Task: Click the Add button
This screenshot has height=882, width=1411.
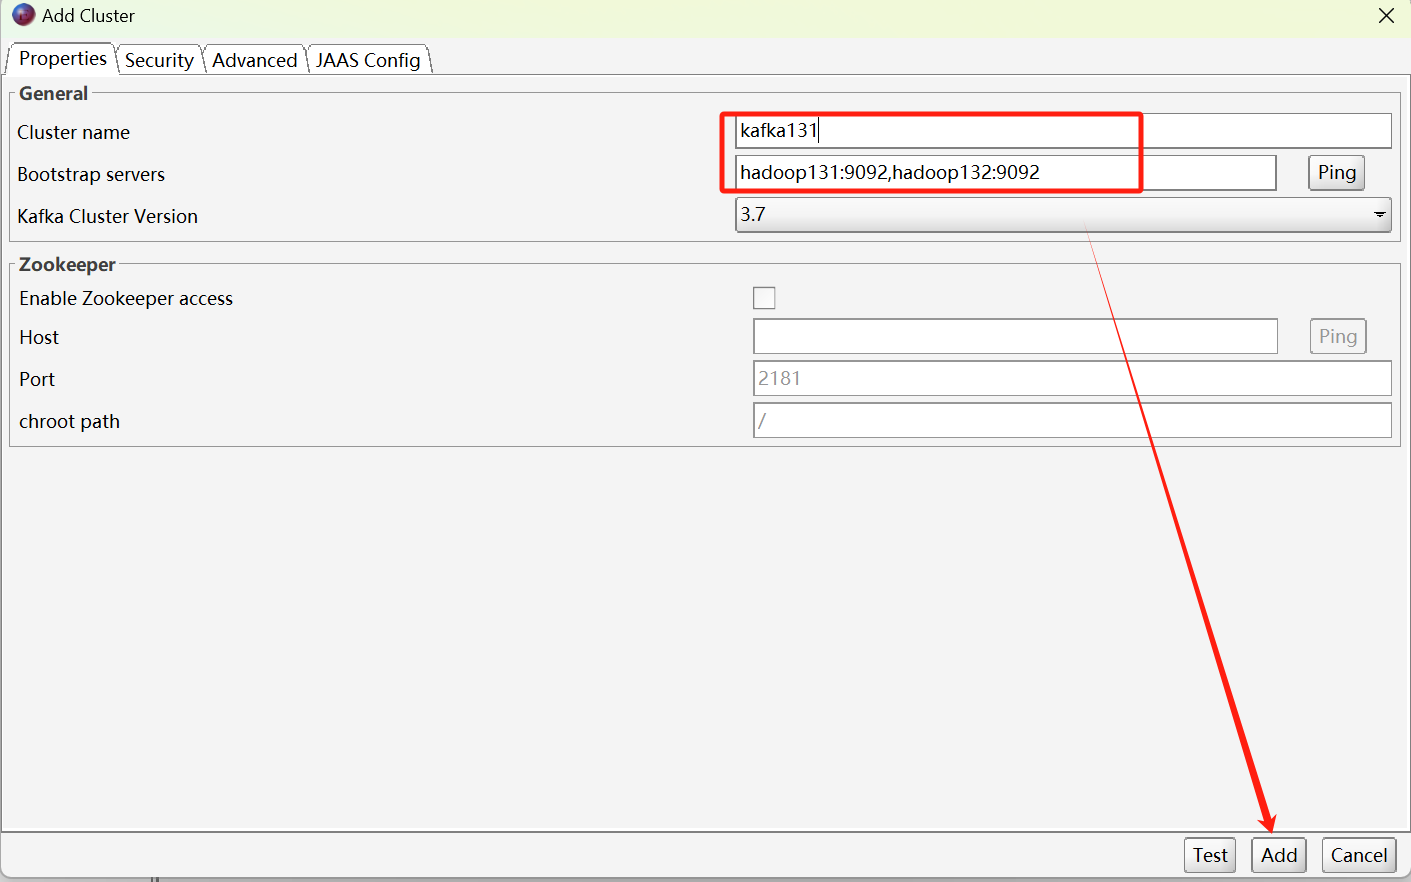Action: (x=1278, y=855)
